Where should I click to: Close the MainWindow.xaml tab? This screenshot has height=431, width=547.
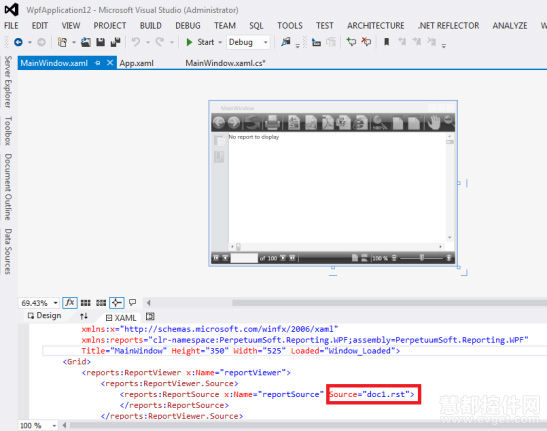[110, 63]
